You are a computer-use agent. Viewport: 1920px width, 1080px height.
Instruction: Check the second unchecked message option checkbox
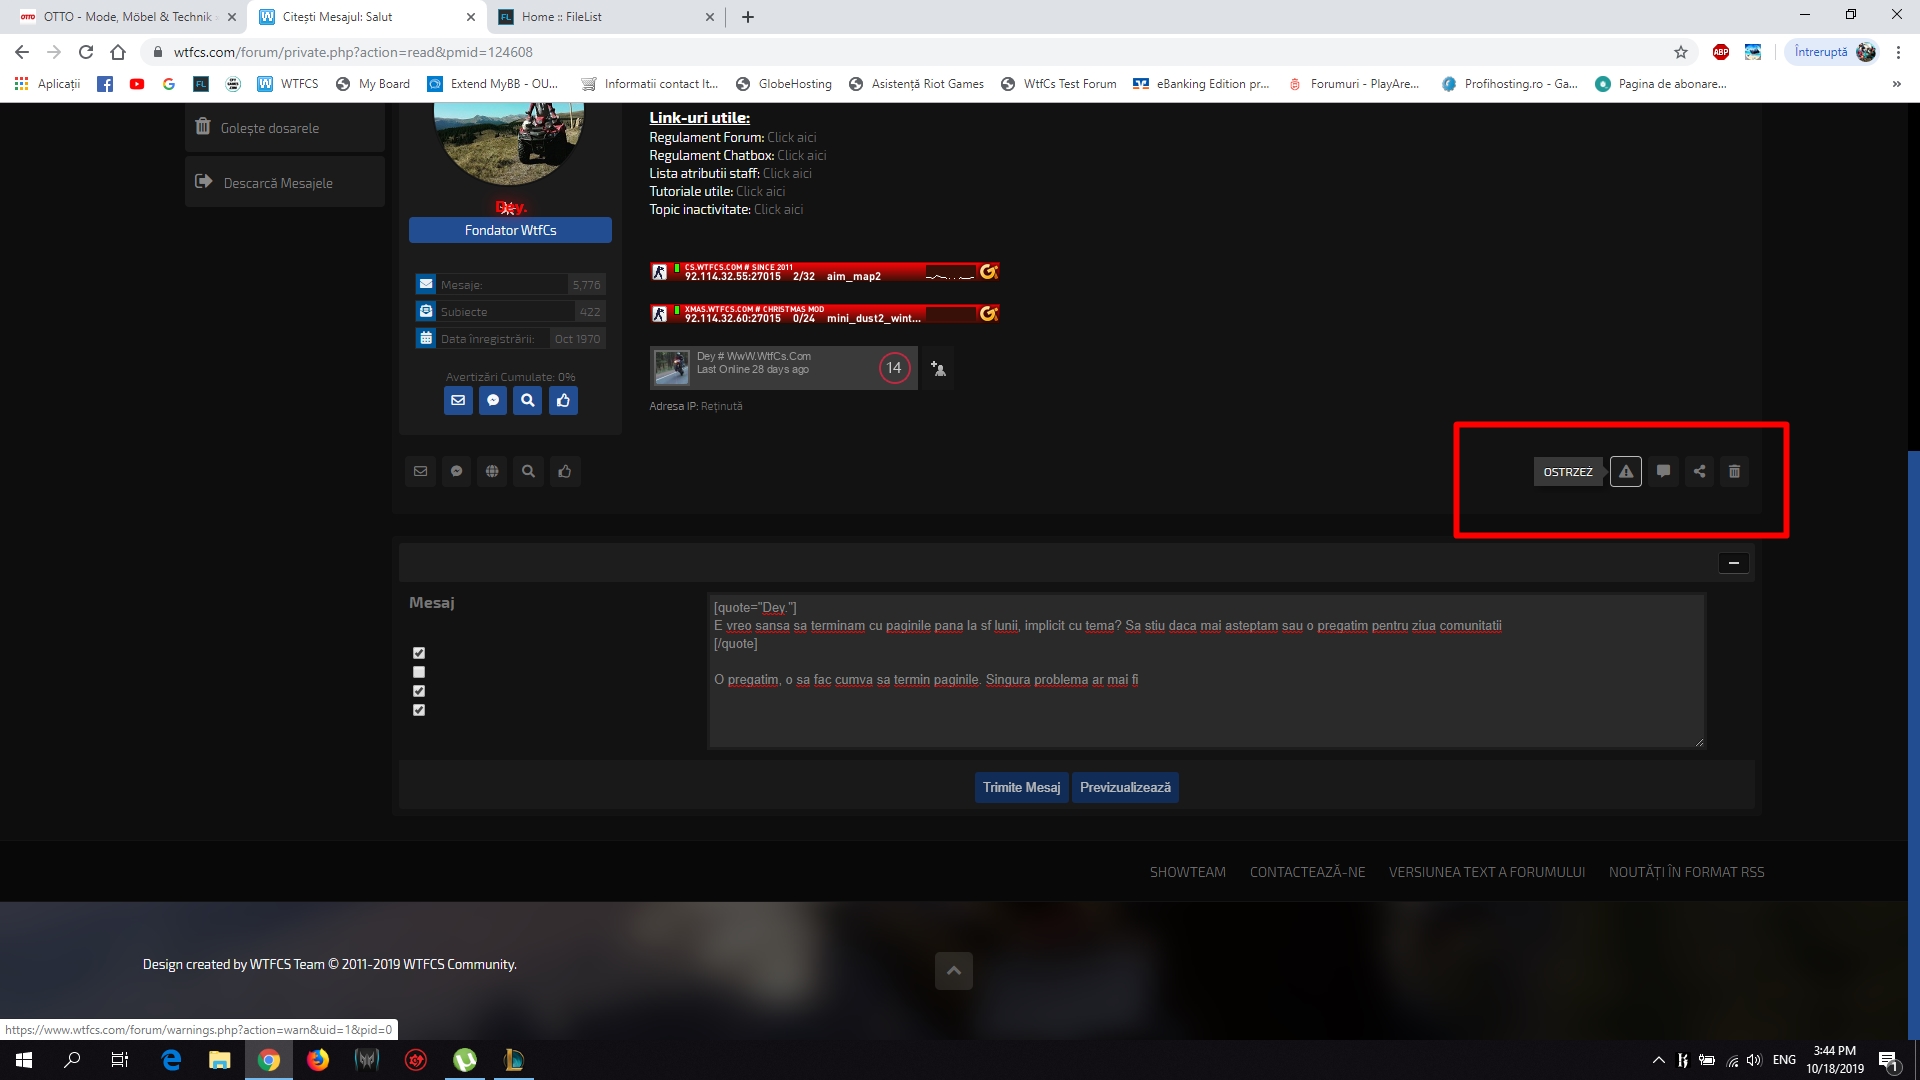419,672
